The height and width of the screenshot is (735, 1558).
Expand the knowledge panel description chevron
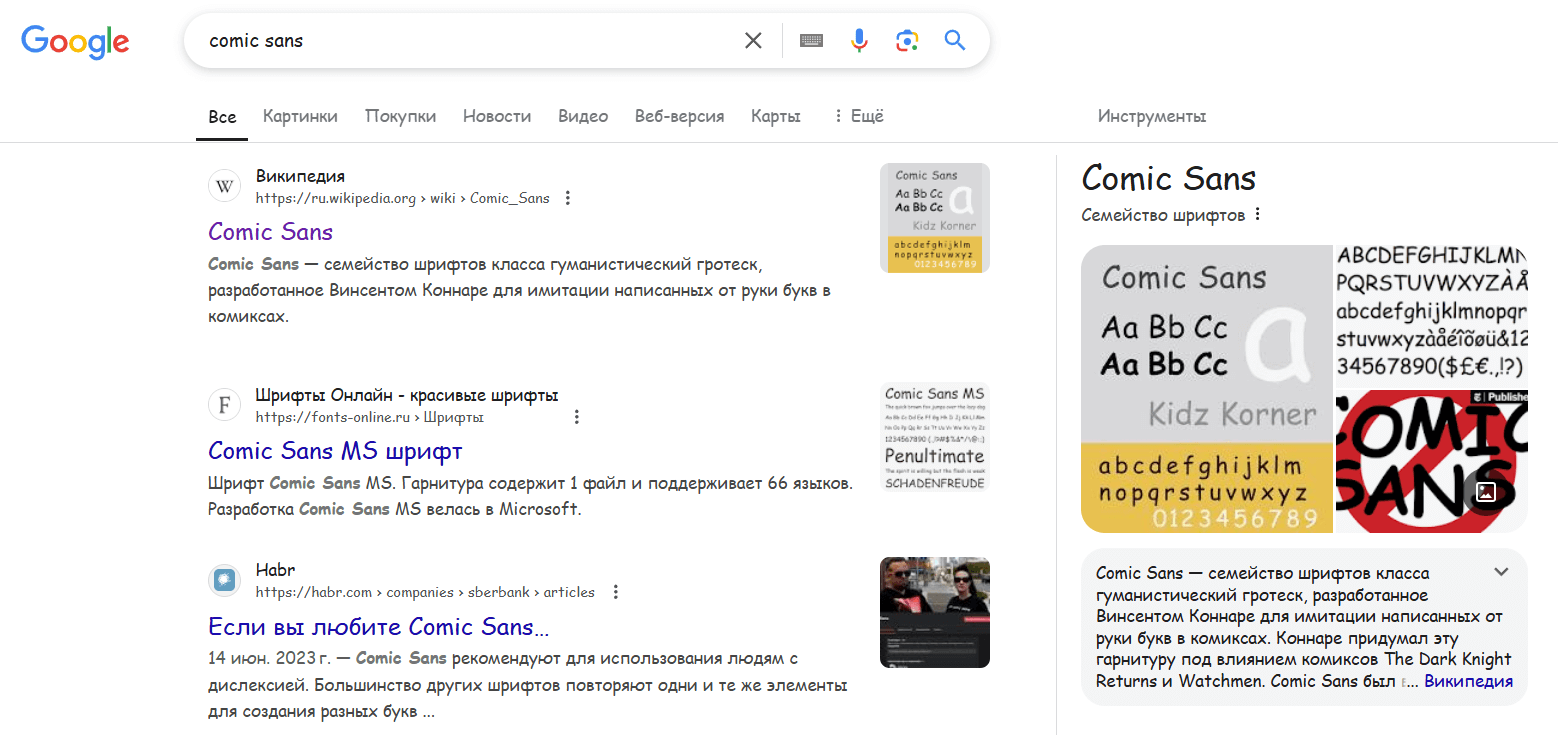coord(1501,573)
